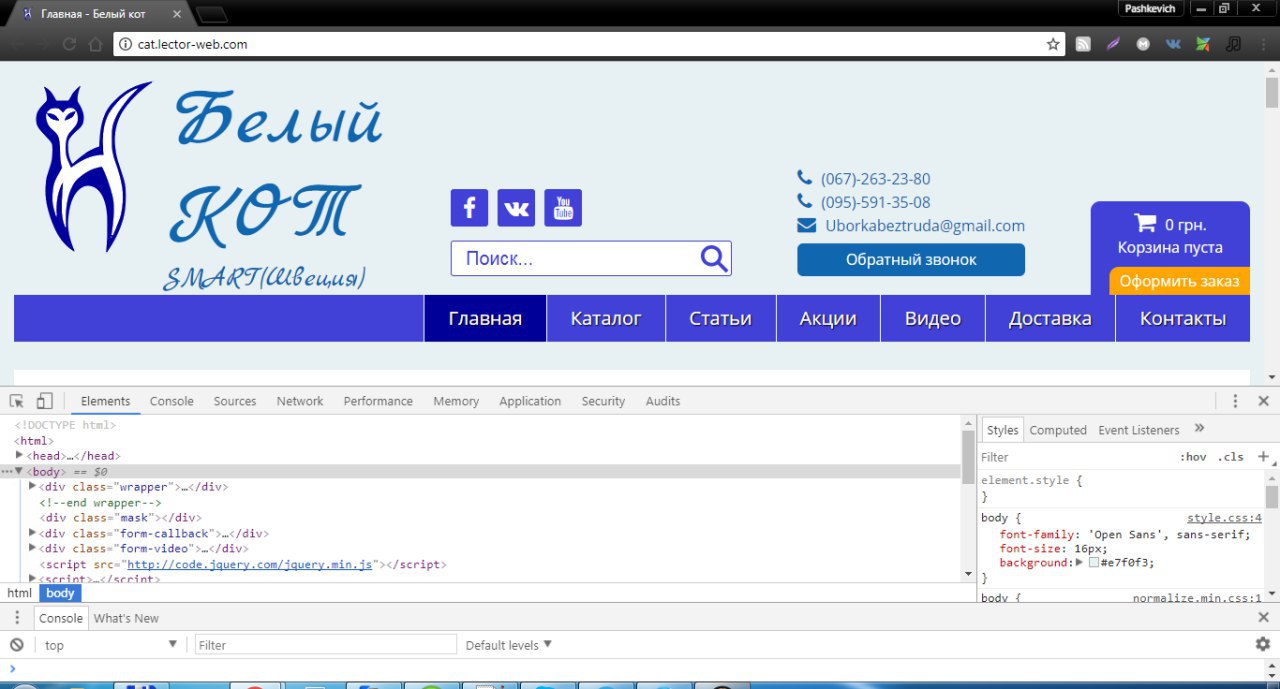
Task: Open the Performance tab
Action: pyautogui.click(x=378, y=401)
